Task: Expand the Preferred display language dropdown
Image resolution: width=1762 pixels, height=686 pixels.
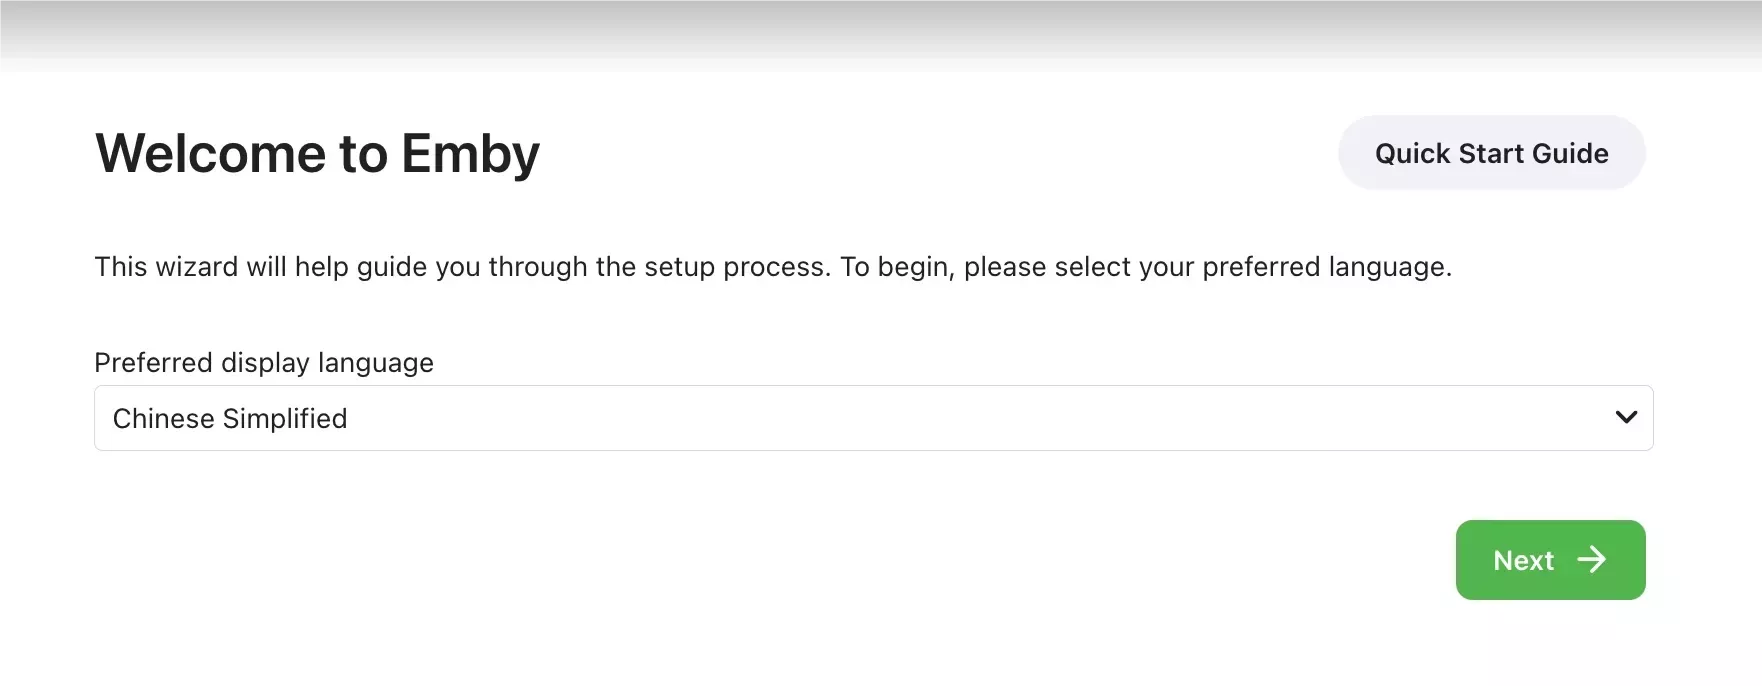Action: (873, 418)
